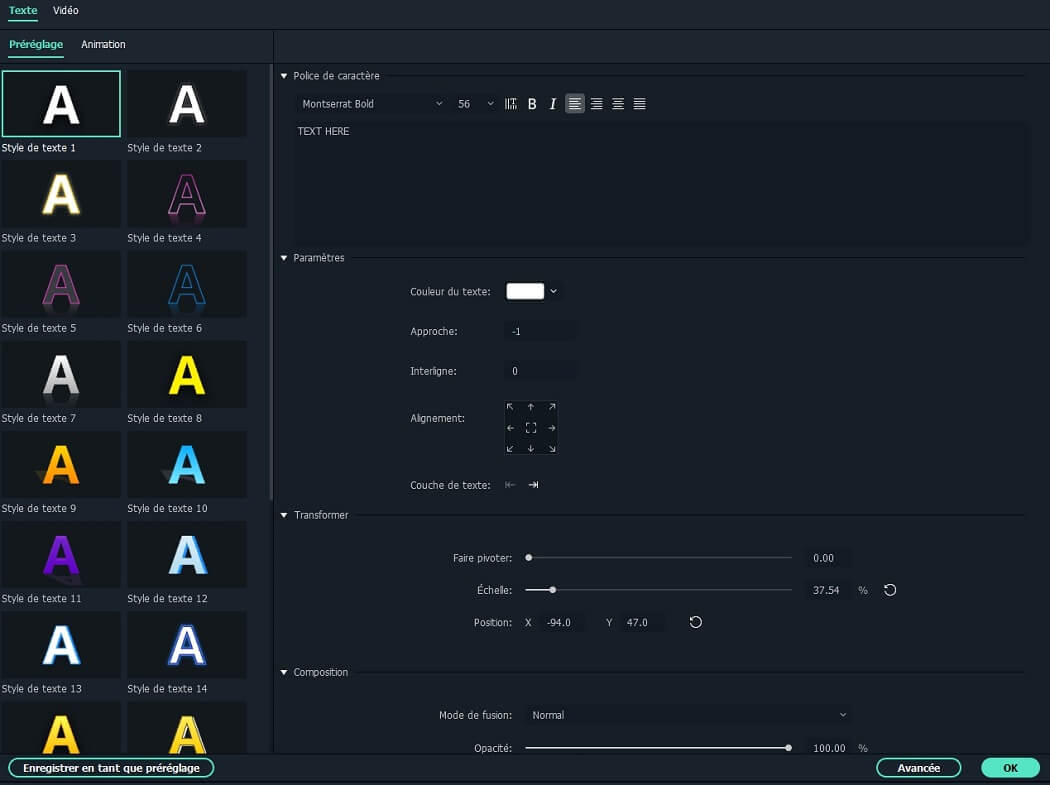Align text to the bottom-right corner

(552, 449)
